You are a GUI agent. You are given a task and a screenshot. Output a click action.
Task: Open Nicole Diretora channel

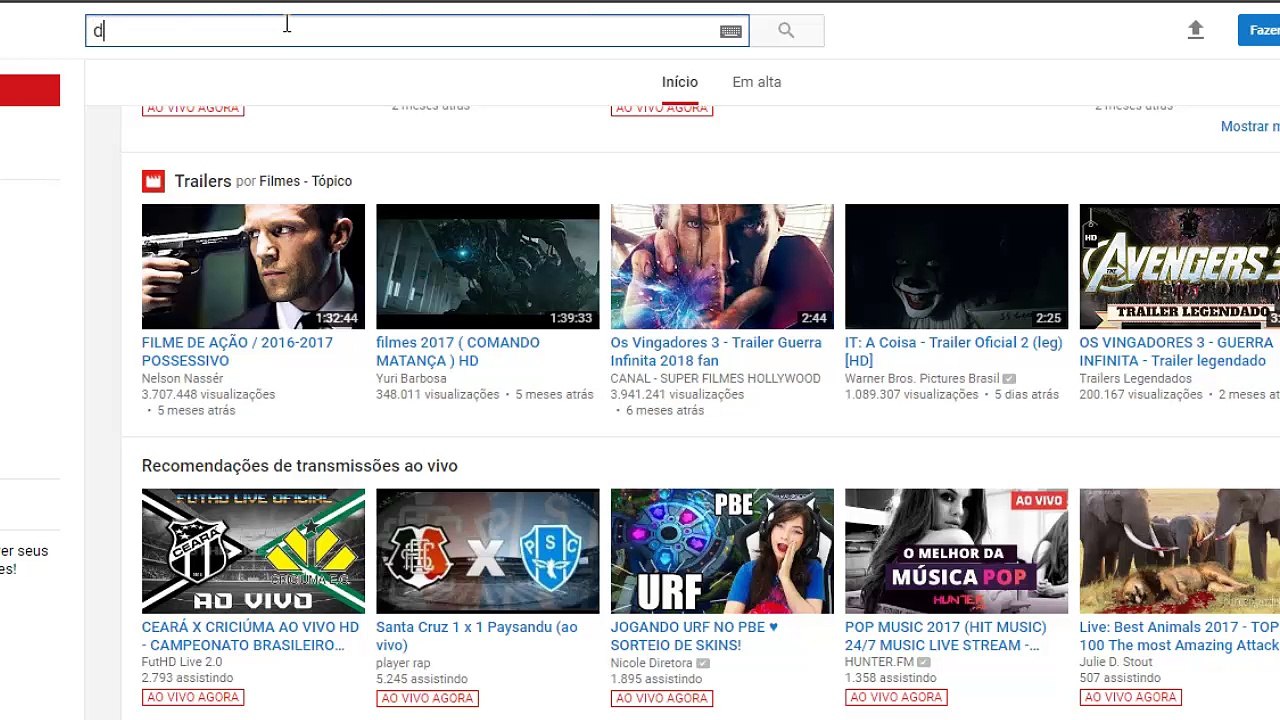coord(652,663)
